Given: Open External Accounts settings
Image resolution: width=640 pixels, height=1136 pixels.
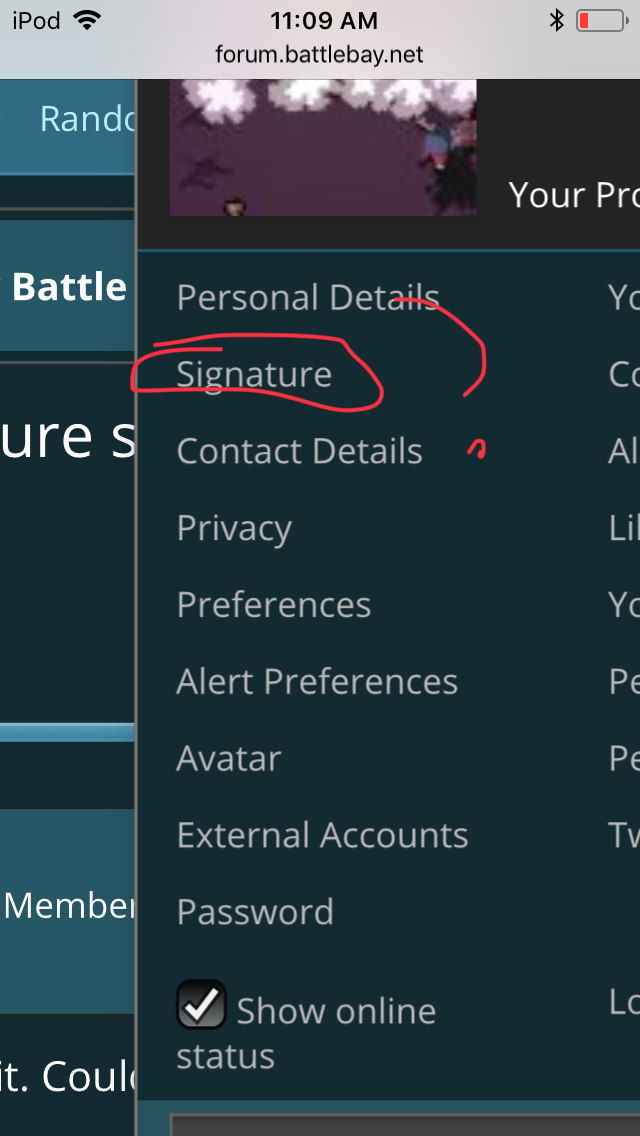Looking at the screenshot, I should (322, 835).
